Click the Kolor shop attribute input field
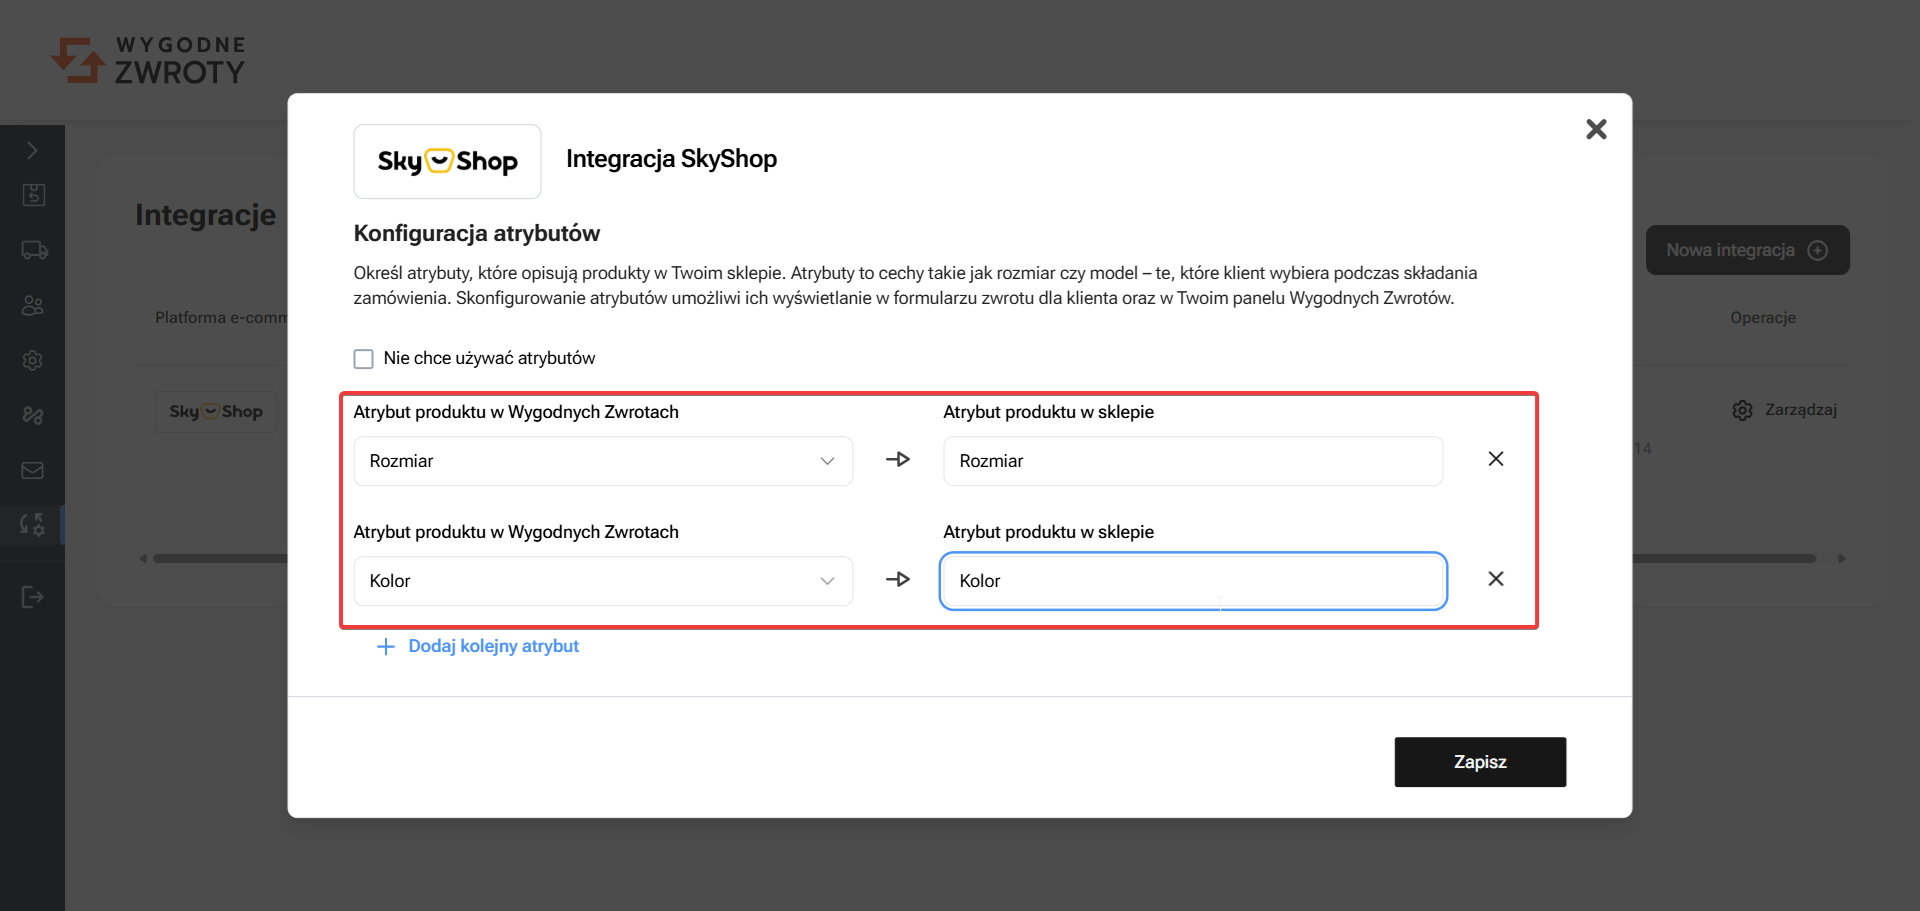The width and height of the screenshot is (1920, 911). point(1192,581)
